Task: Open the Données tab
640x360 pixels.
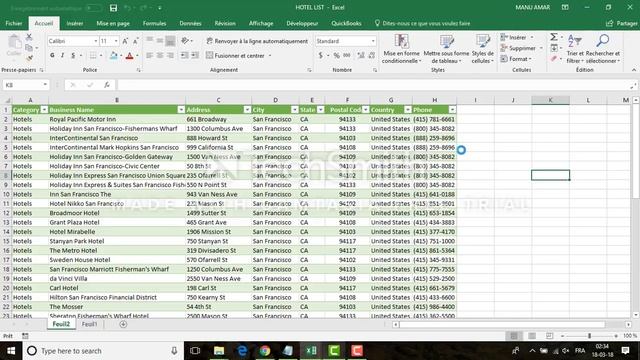Action: pos(190,24)
